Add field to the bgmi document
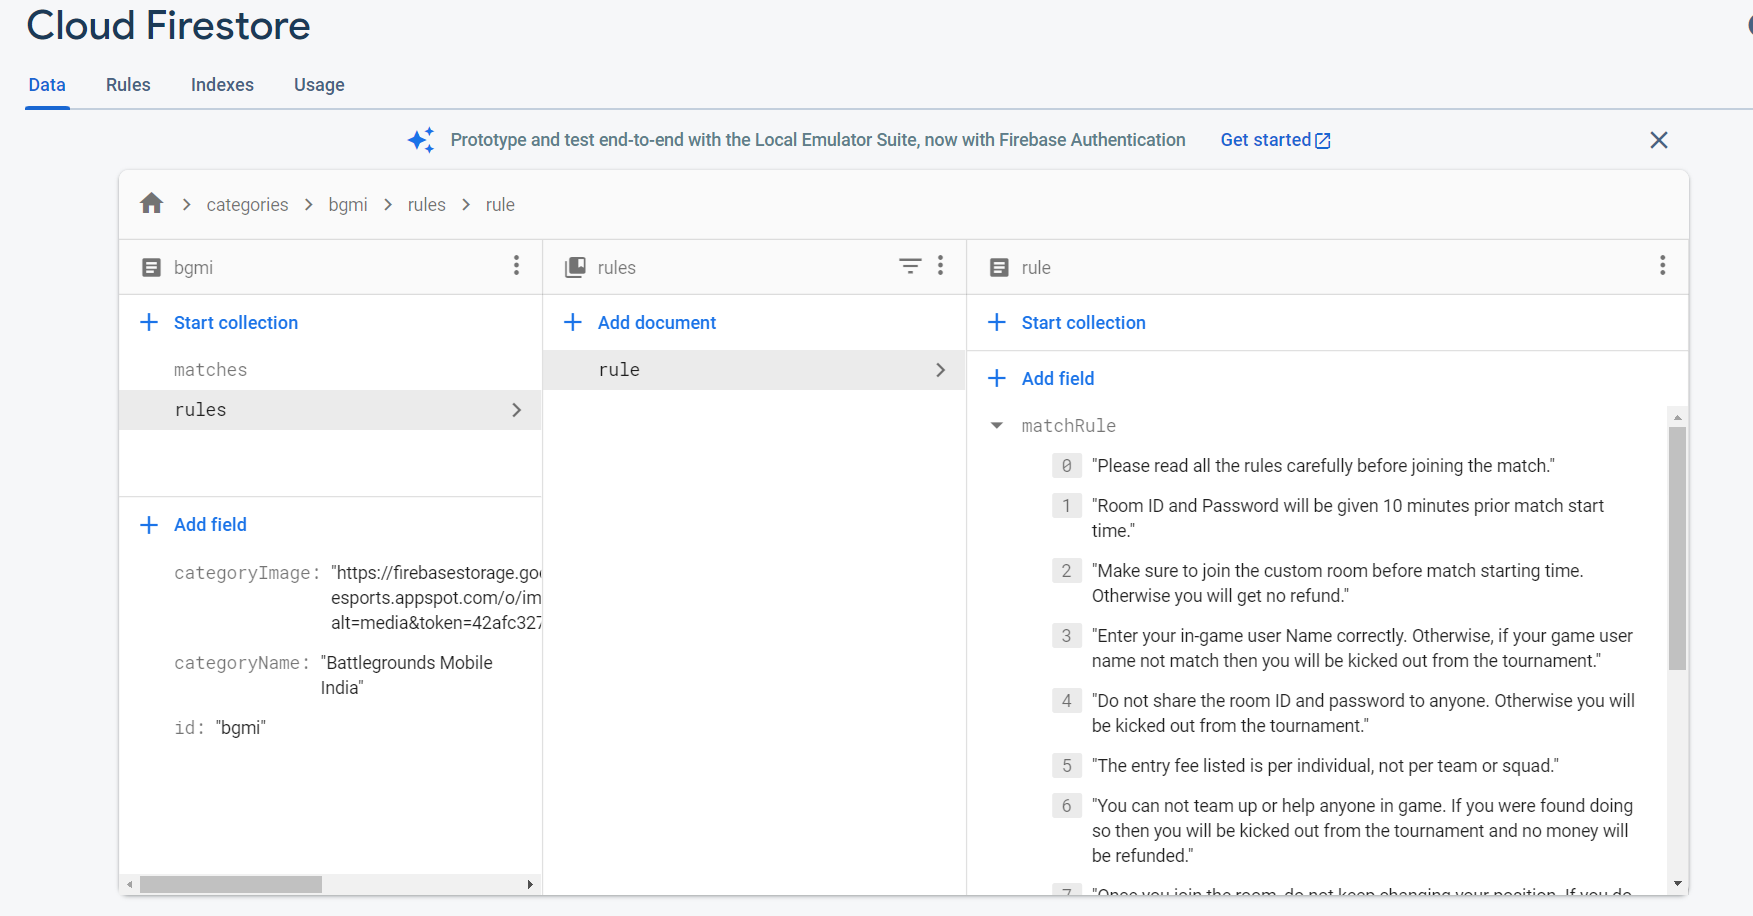The width and height of the screenshot is (1753, 916). tap(210, 525)
